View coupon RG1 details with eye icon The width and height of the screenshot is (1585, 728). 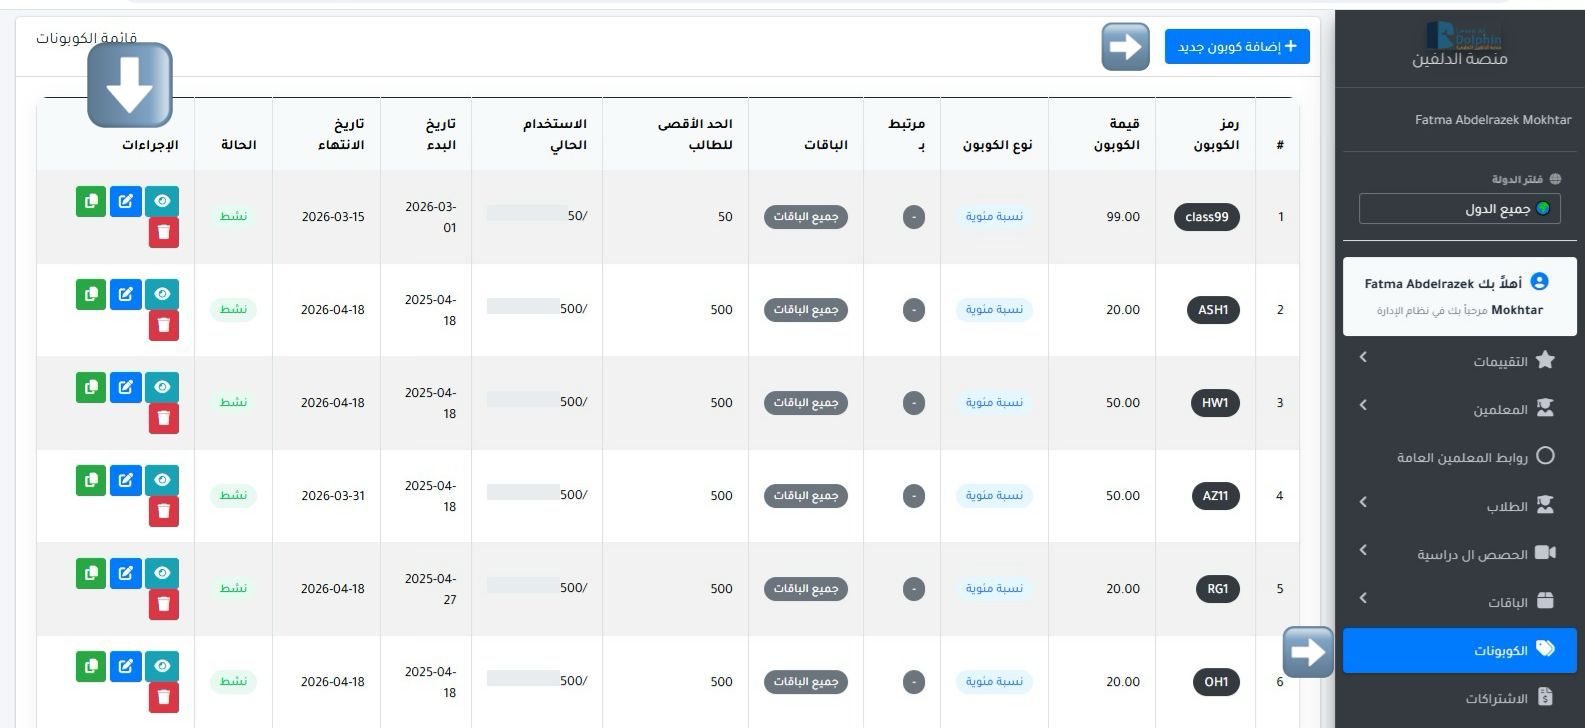[162, 573]
